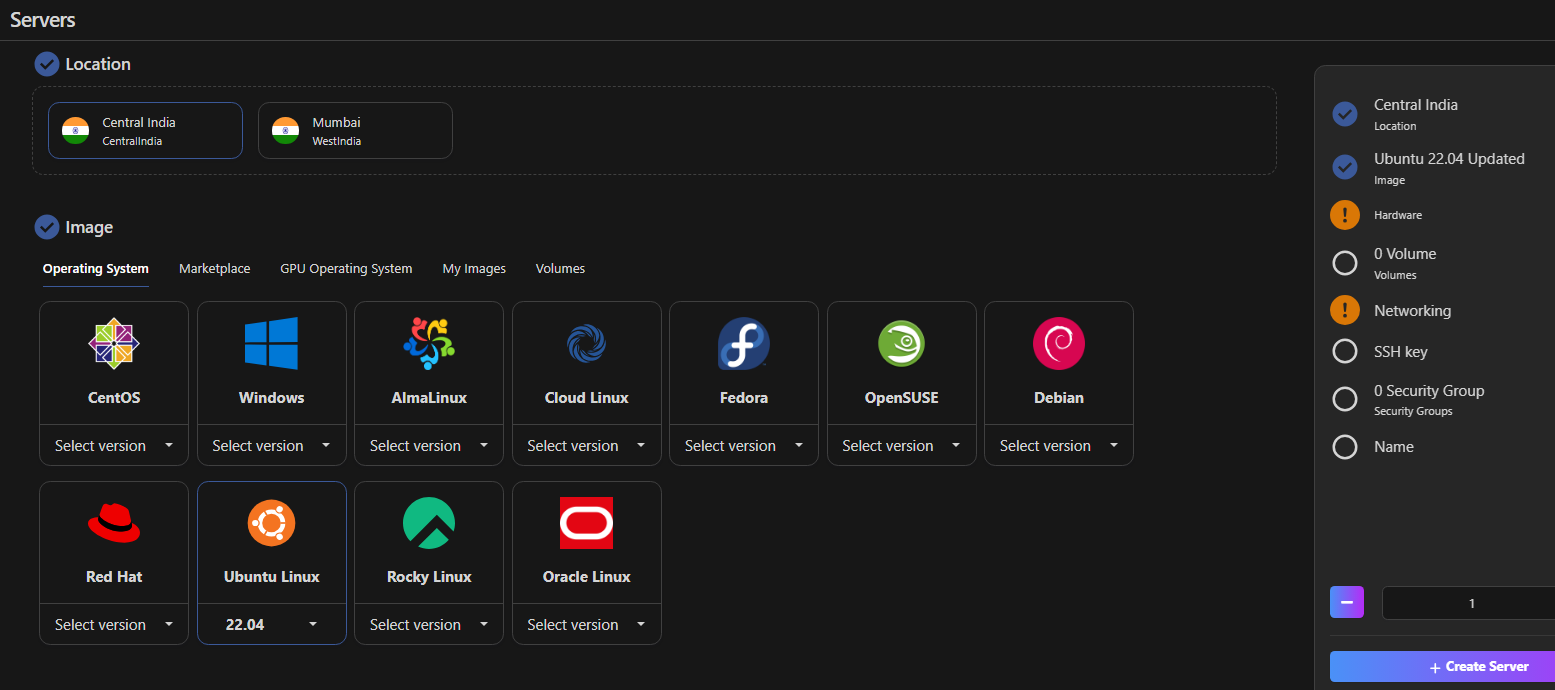
Task: Select the SSH key step circle
Action: 1345,352
